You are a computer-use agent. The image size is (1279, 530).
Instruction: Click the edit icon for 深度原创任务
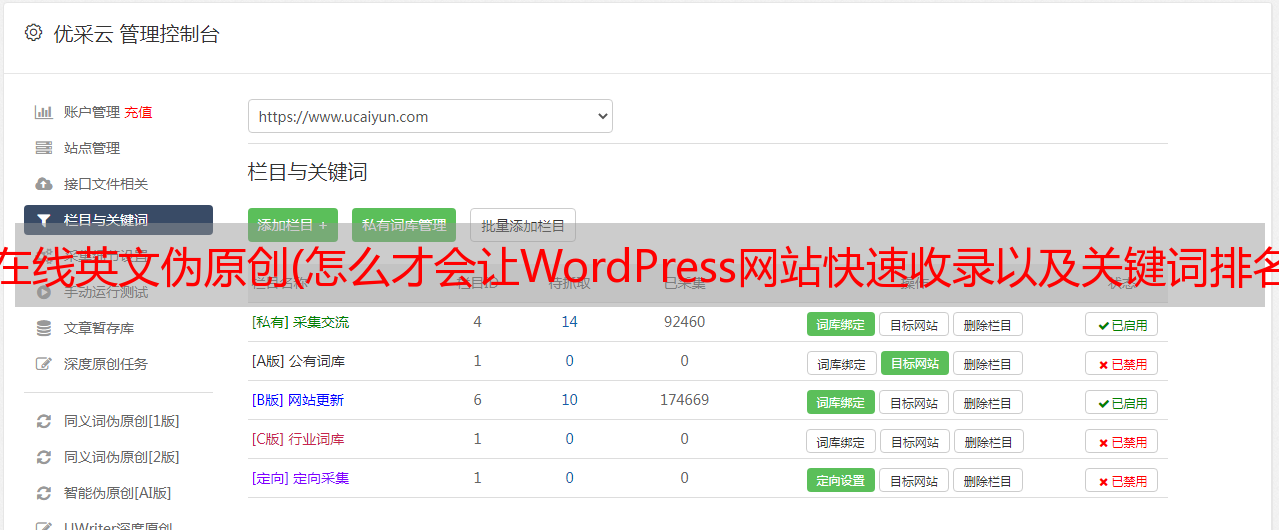point(44,364)
